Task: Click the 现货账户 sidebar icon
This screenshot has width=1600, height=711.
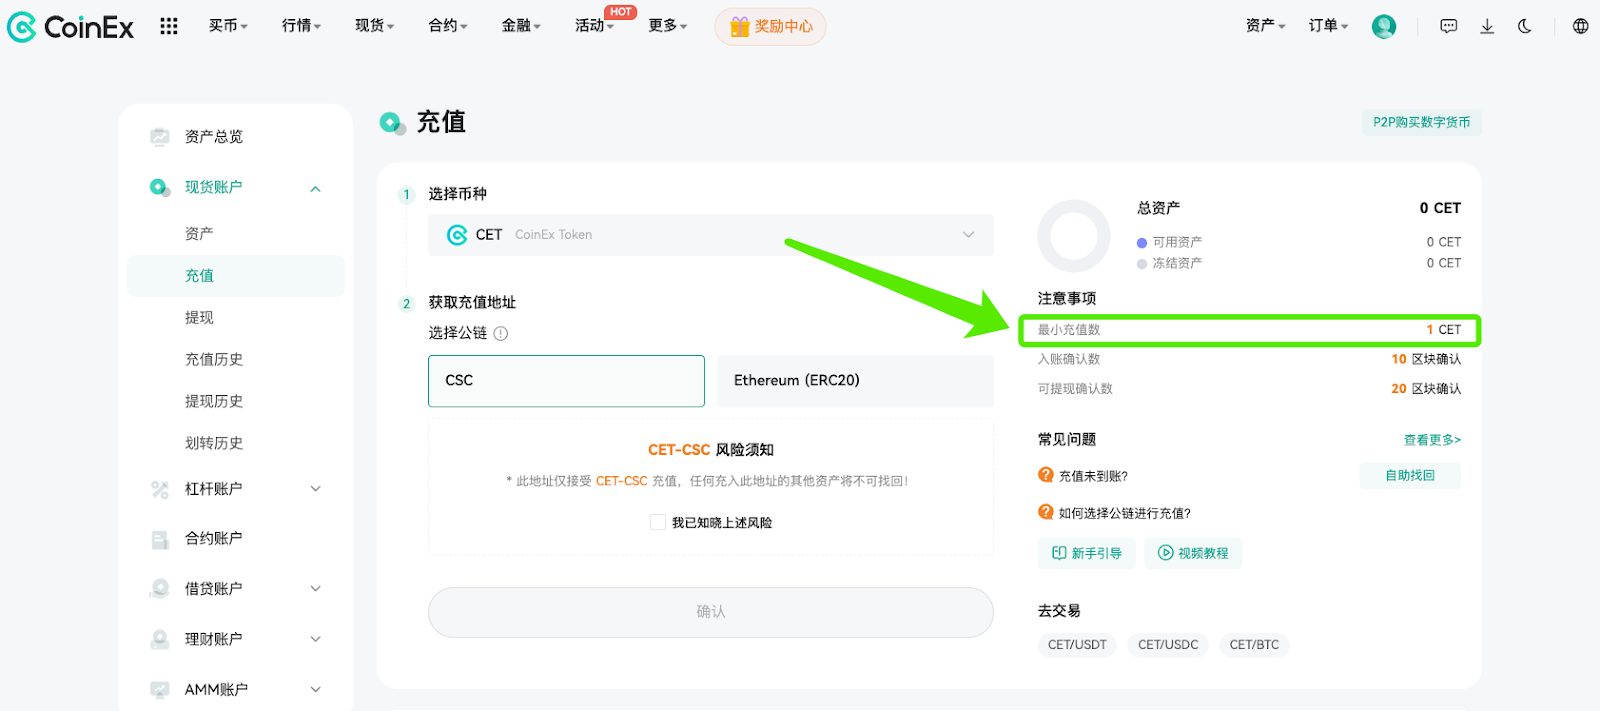Action: click(159, 187)
